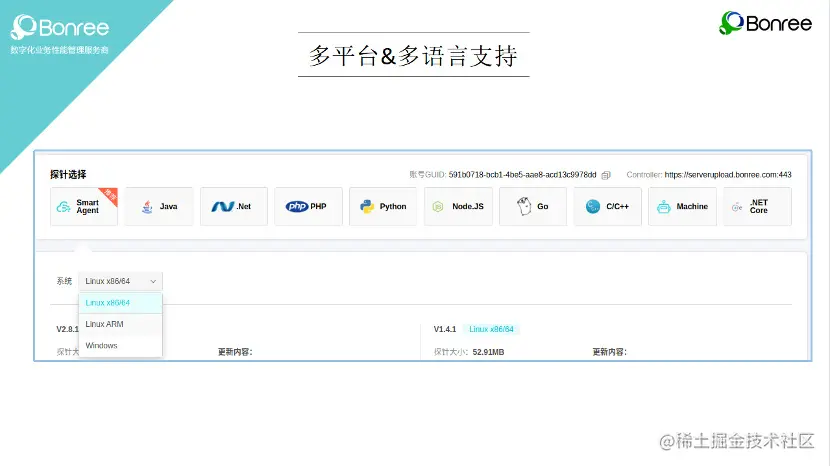
Task: Select the C/C++ probe card
Action: click(607, 207)
